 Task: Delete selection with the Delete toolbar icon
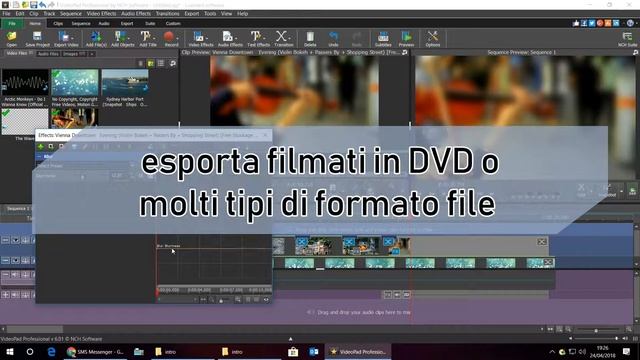coord(310,39)
